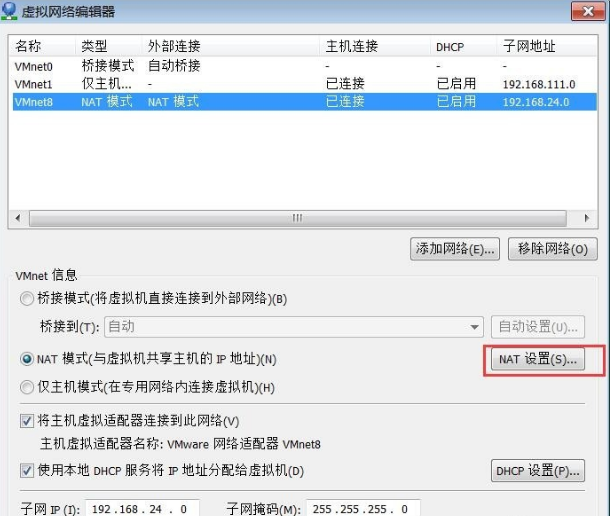Click the 自动桥接 external connection cell
Viewport: 610px width, 516px height.
[174, 66]
